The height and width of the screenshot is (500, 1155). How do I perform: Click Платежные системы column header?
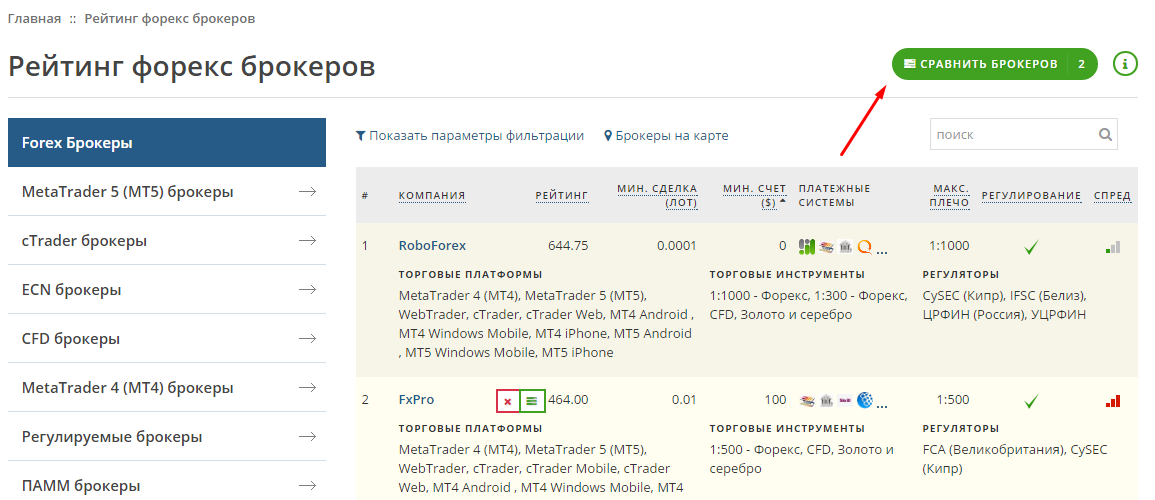point(835,195)
